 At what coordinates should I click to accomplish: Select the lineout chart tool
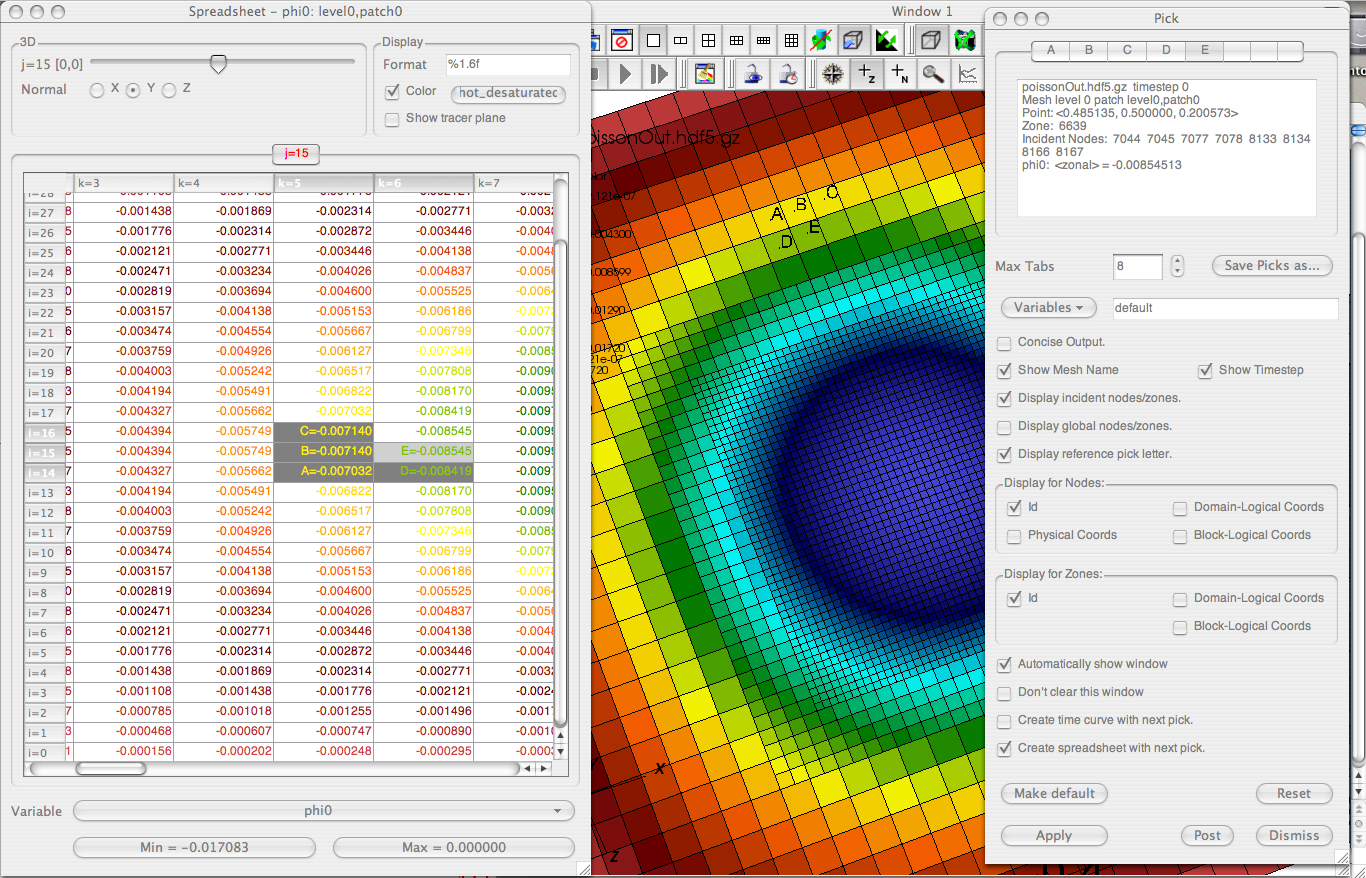coord(967,73)
